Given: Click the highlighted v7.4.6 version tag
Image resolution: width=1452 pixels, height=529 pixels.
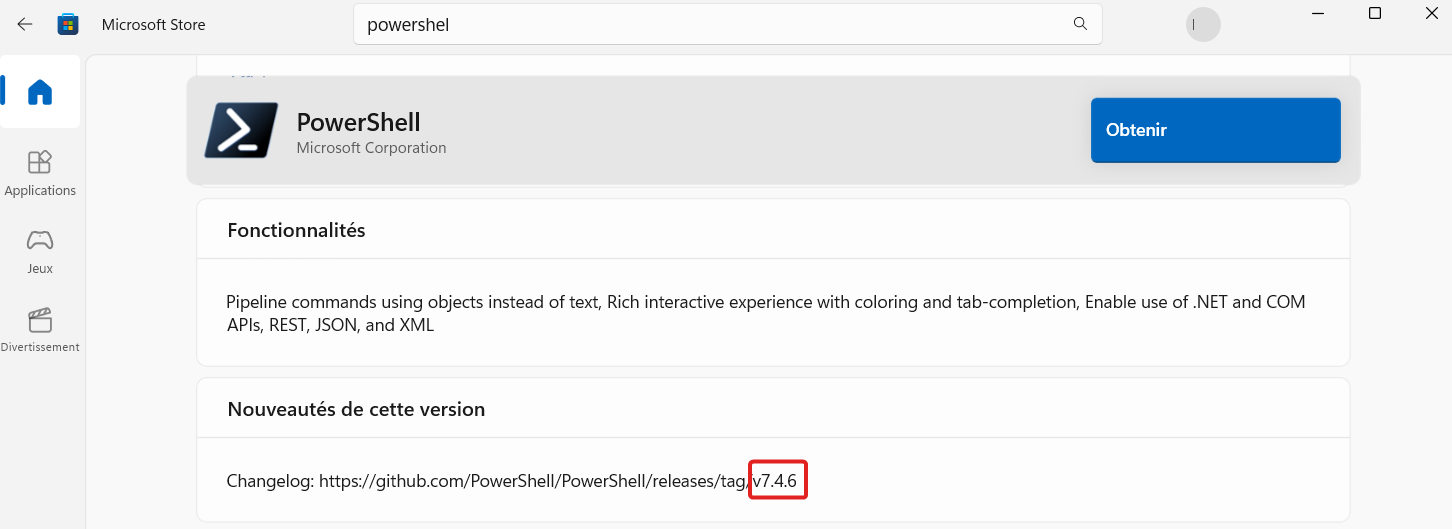Looking at the screenshot, I should tap(776, 481).
